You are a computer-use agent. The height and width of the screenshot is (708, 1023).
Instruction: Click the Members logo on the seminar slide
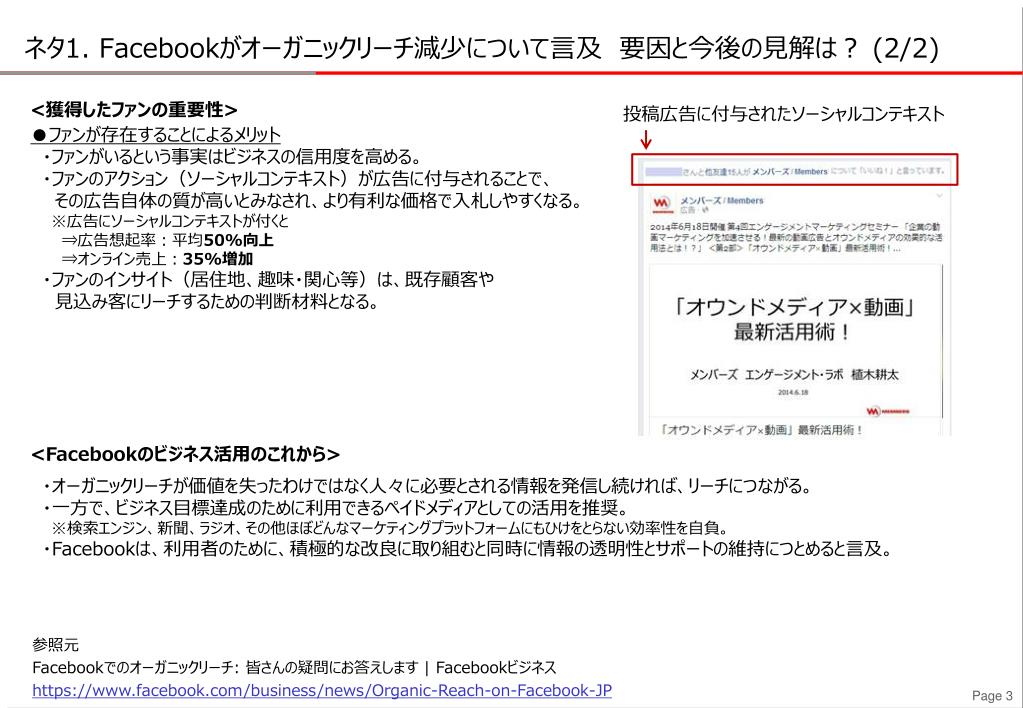point(887,411)
